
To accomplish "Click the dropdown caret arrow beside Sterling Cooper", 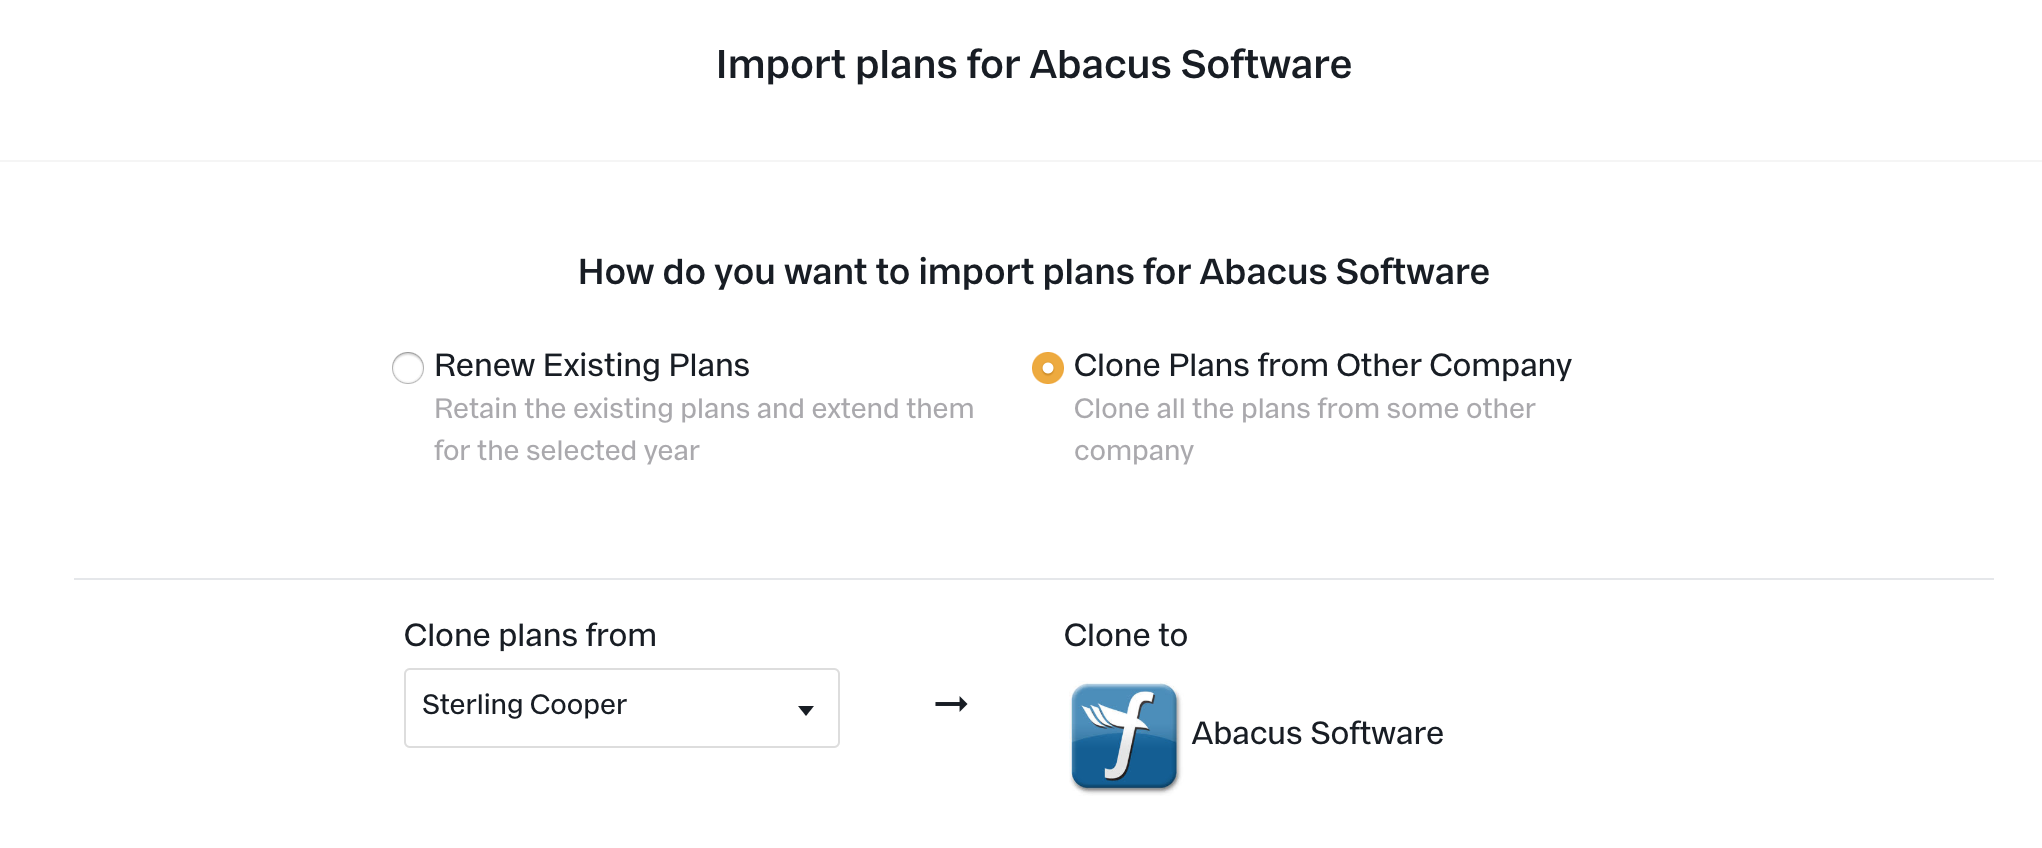I will point(805,710).
